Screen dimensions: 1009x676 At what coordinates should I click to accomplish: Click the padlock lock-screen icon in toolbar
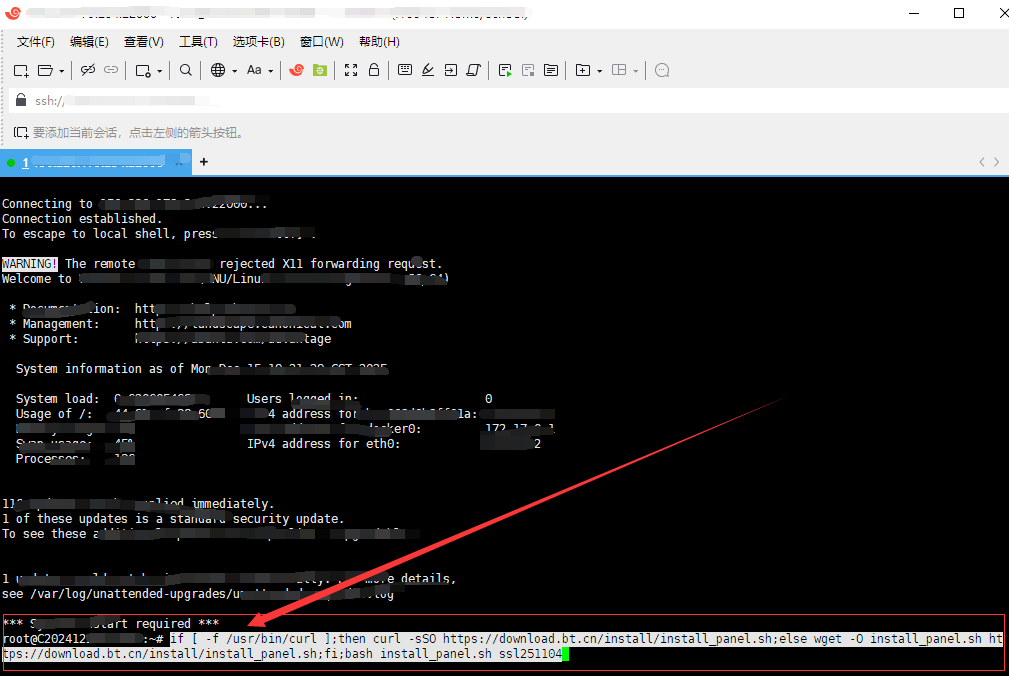(374, 70)
